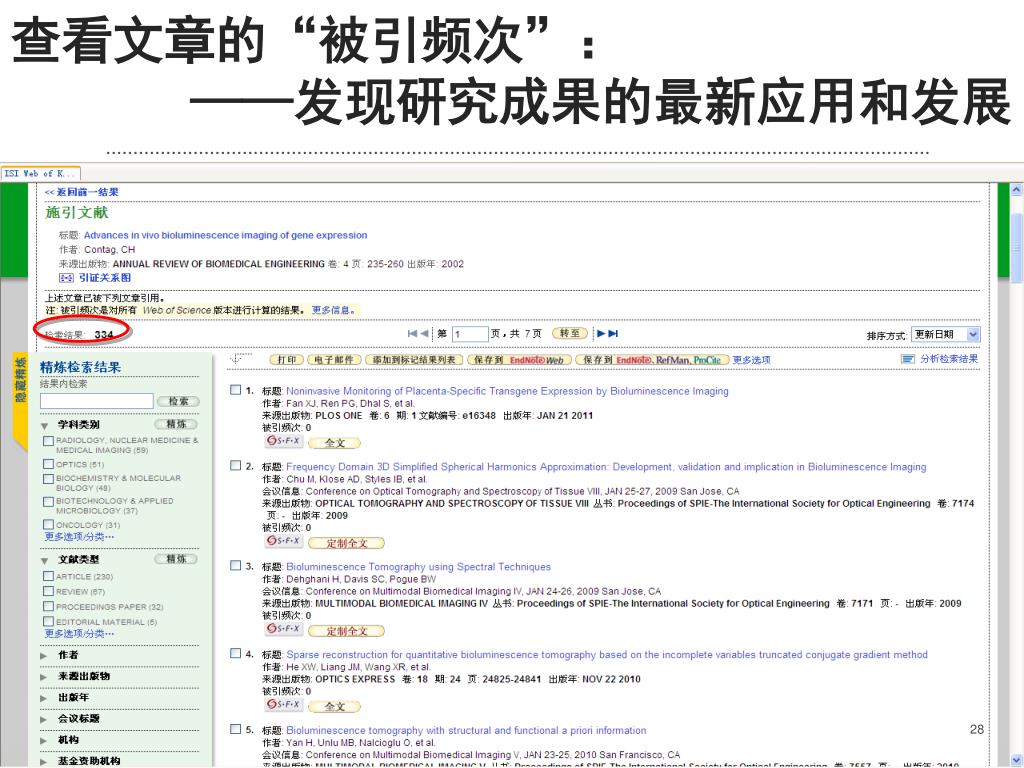The width and height of the screenshot is (1024, 768).
Task: Collapse the 学科类别 refine section
Action: 45,425
